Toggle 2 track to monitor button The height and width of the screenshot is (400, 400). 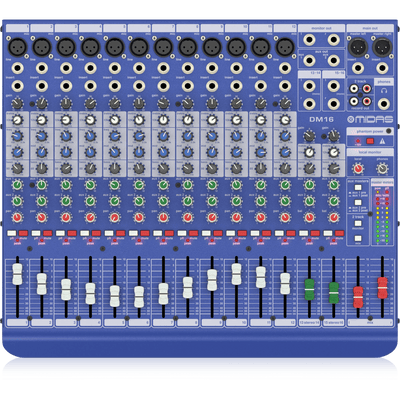[358, 223]
